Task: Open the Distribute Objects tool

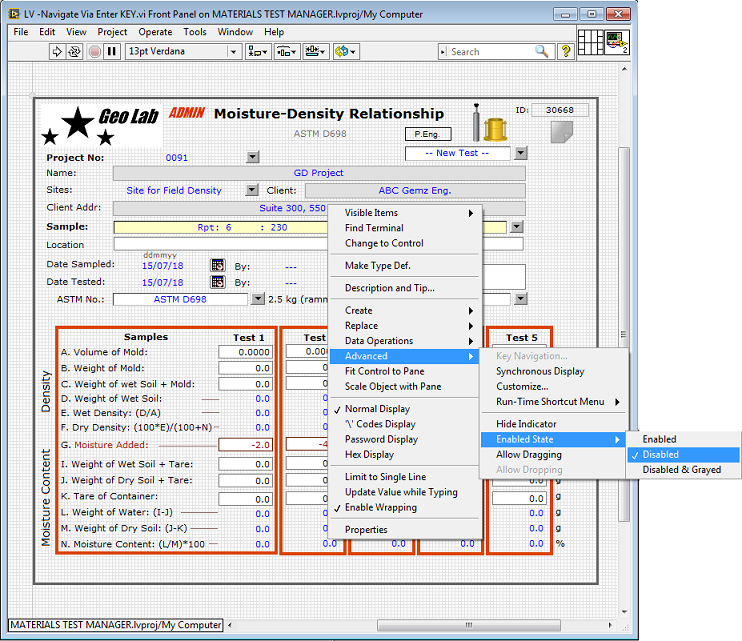Action: pyautogui.click(x=287, y=51)
